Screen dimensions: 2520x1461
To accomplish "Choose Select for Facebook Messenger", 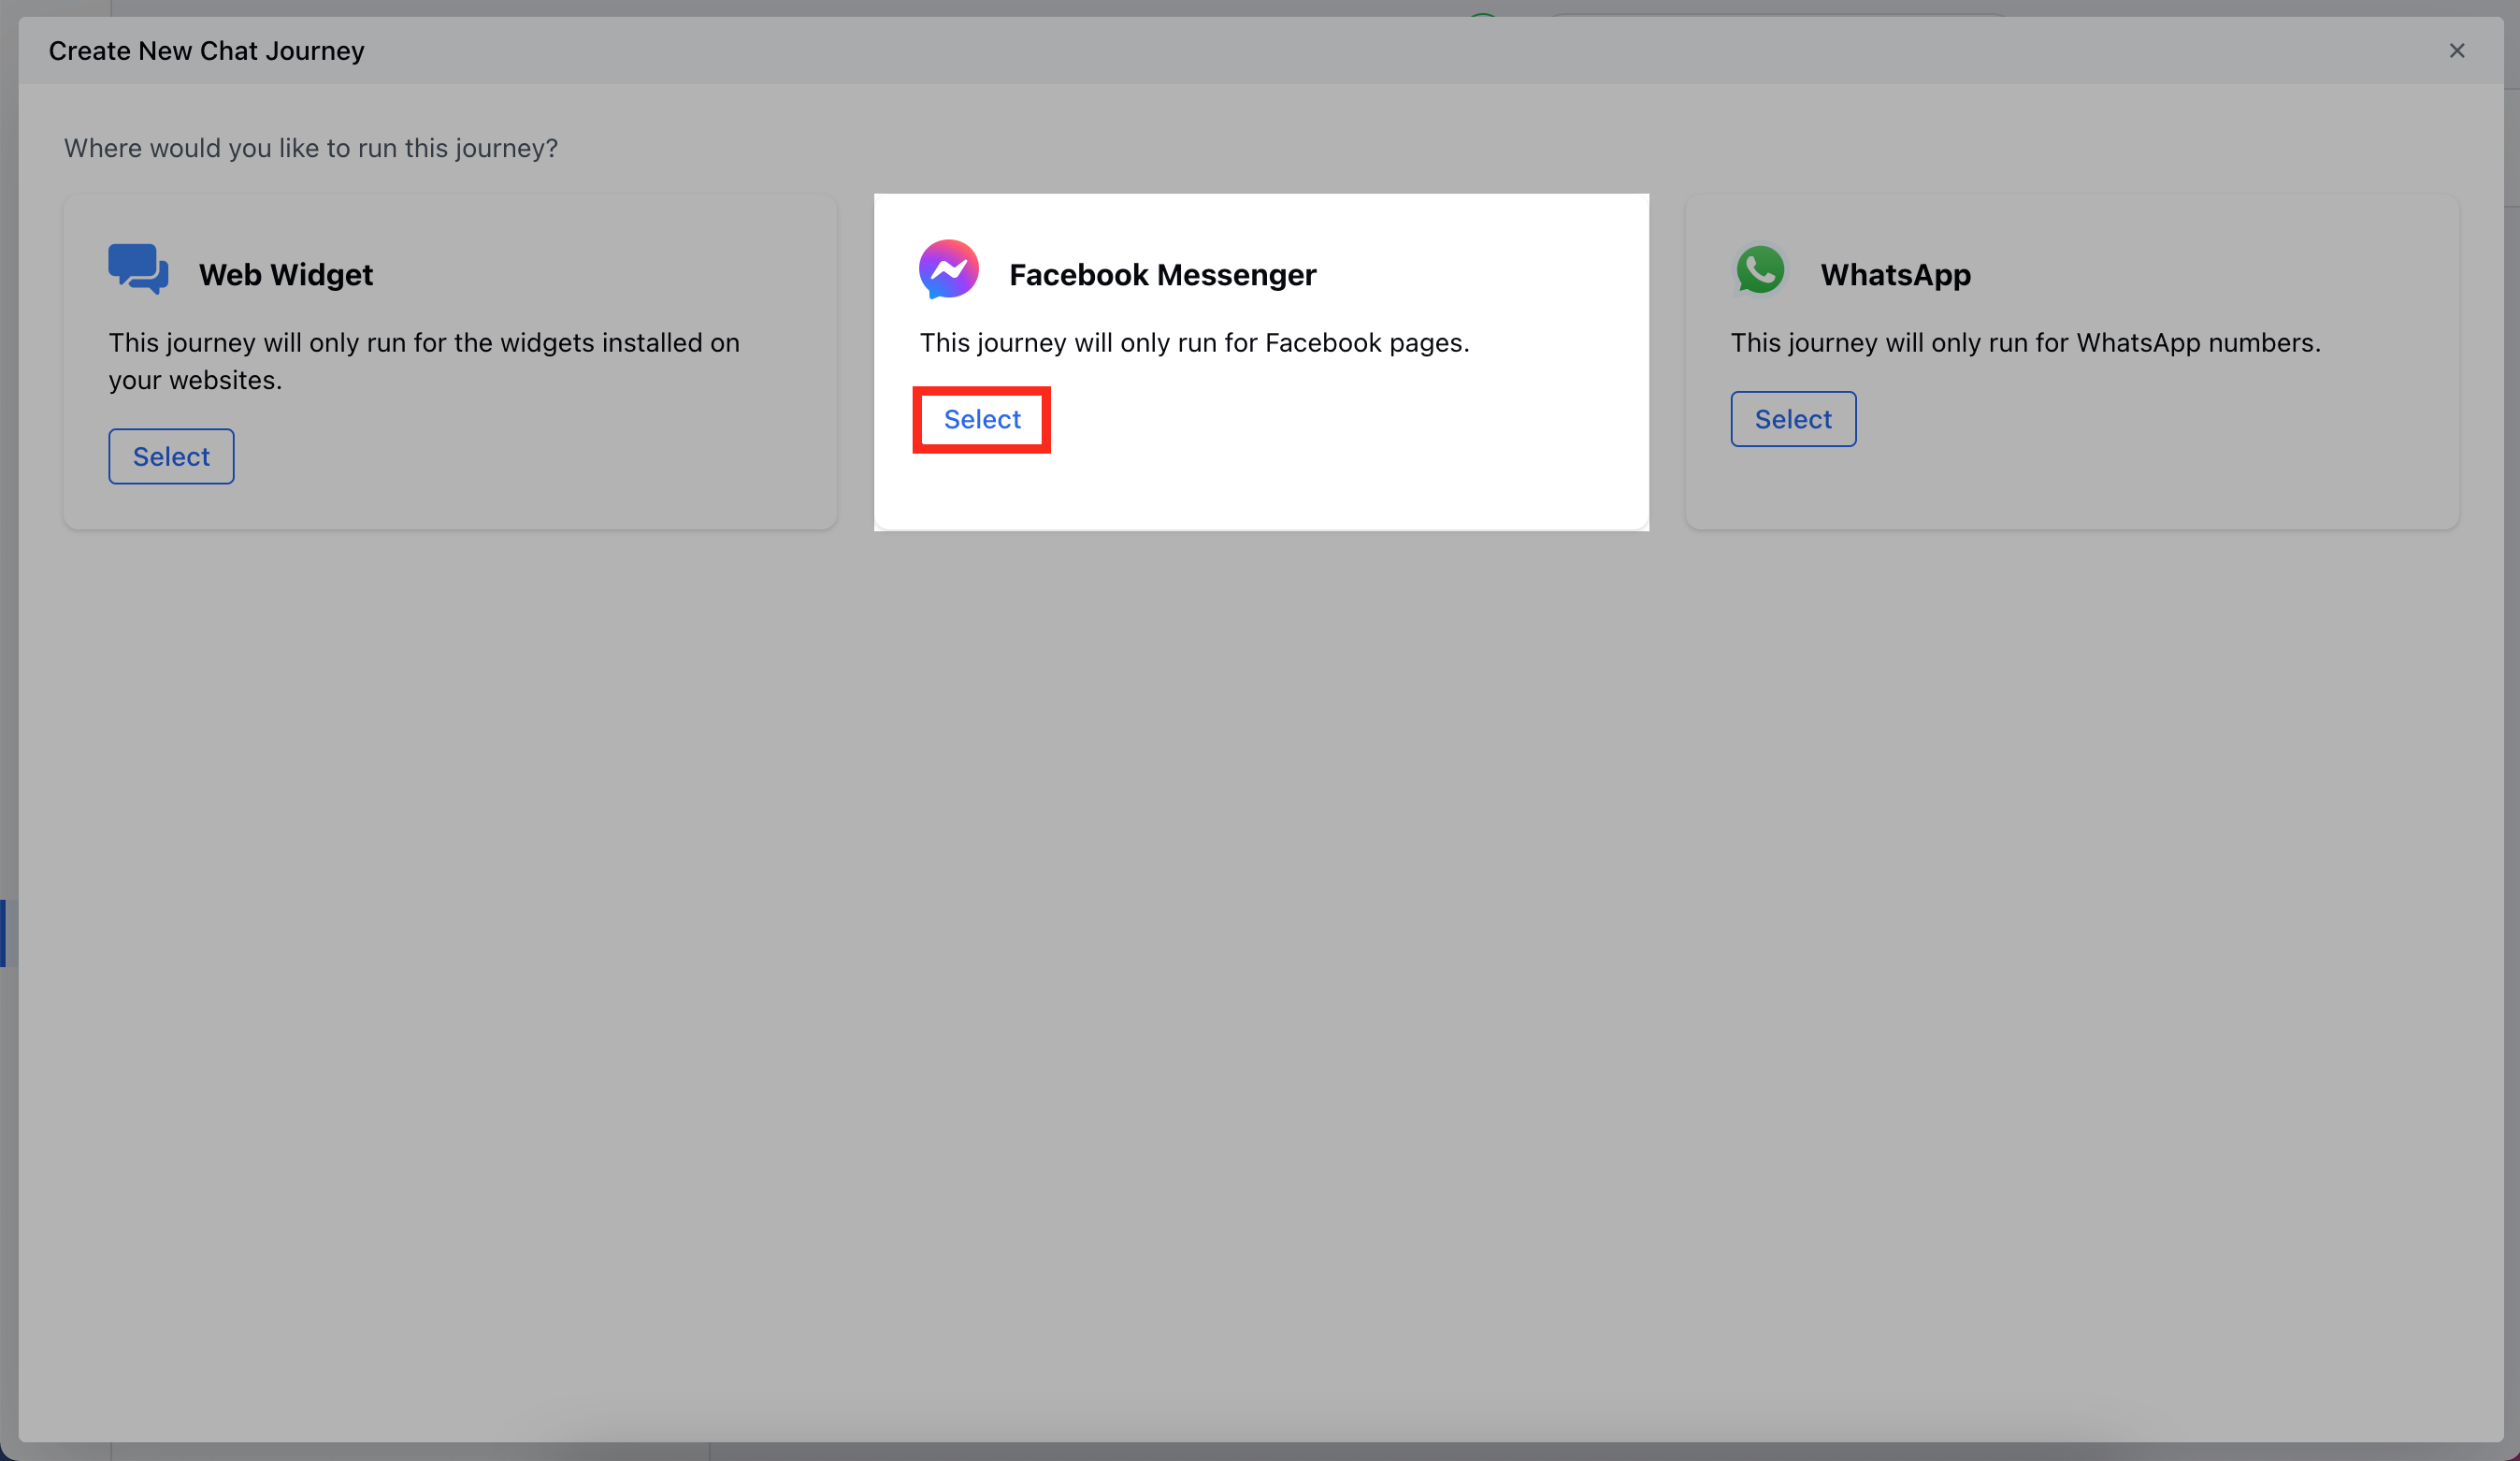I will (x=982, y=419).
